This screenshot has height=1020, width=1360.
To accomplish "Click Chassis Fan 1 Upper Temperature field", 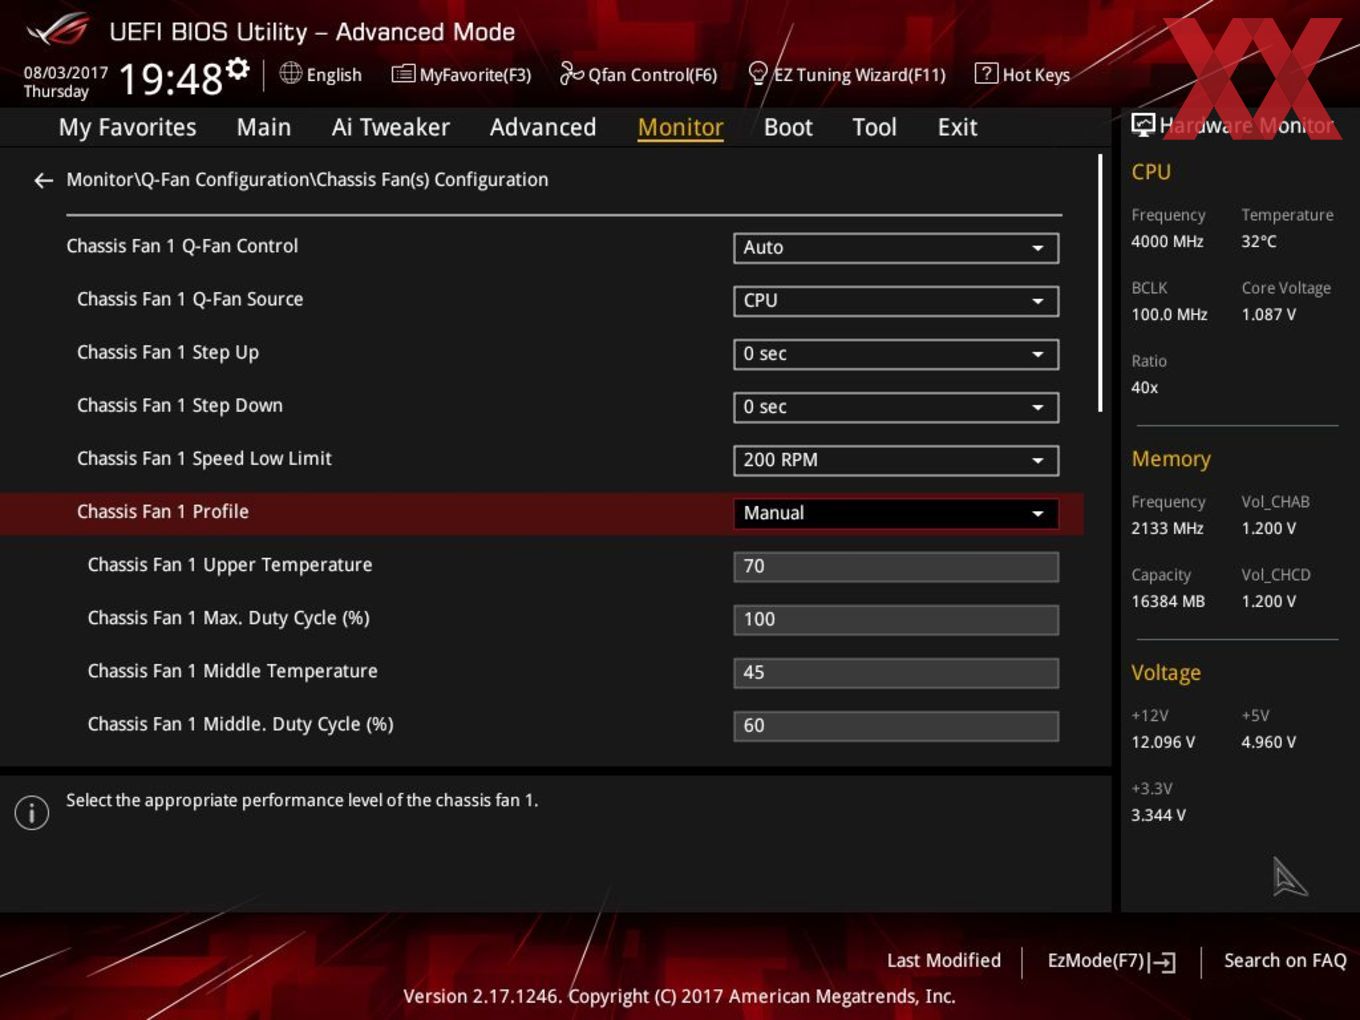I will (896, 566).
